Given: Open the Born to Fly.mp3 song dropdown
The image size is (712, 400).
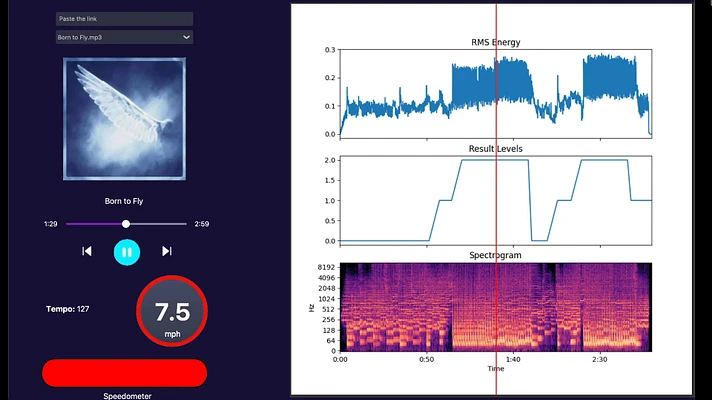Looking at the screenshot, I should 124,37.
